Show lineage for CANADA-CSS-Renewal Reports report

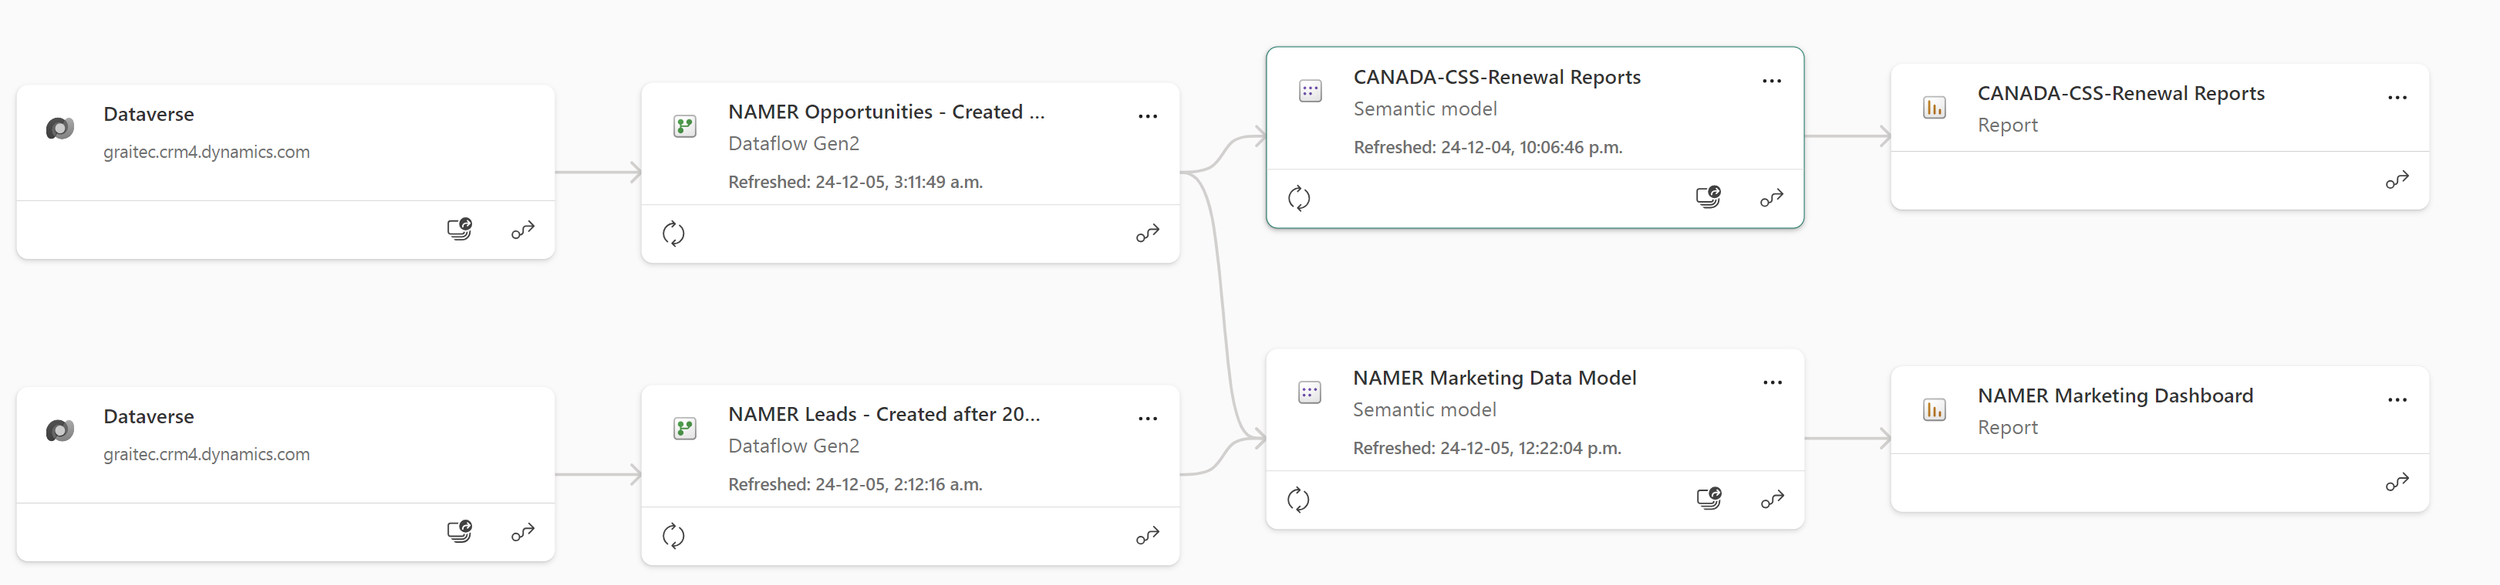(2396, 181)
